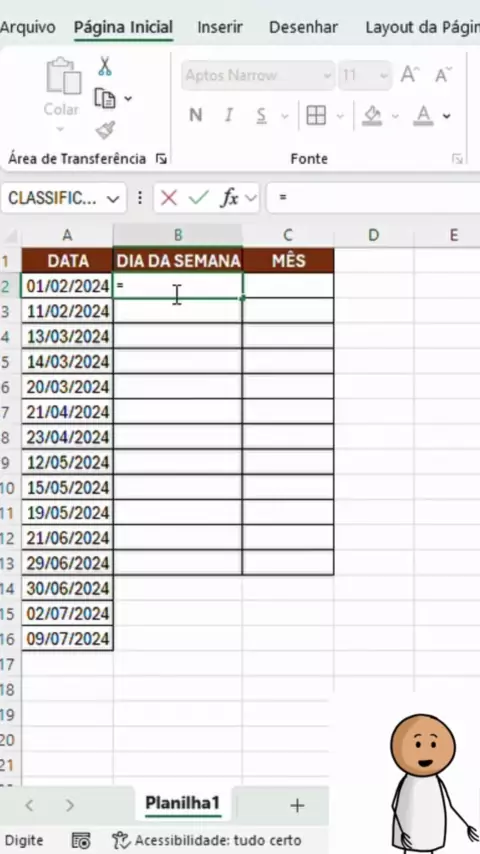Click the Increase Font Size icon
Screen dimensions: 480x854
pos(410,74)
